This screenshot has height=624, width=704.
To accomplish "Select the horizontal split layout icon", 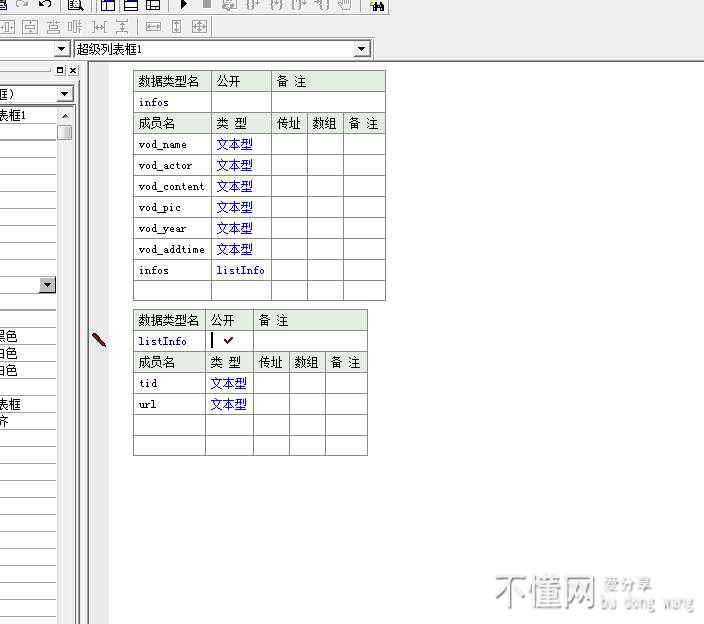I will pyautogui.click(x=131, y=5).
